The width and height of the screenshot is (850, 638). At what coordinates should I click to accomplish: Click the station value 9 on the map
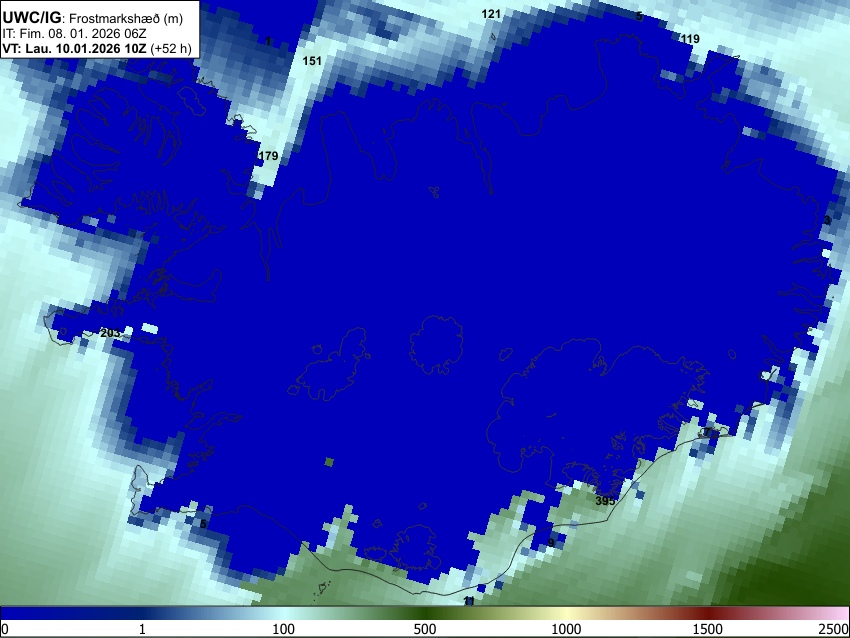coord(551,543)
